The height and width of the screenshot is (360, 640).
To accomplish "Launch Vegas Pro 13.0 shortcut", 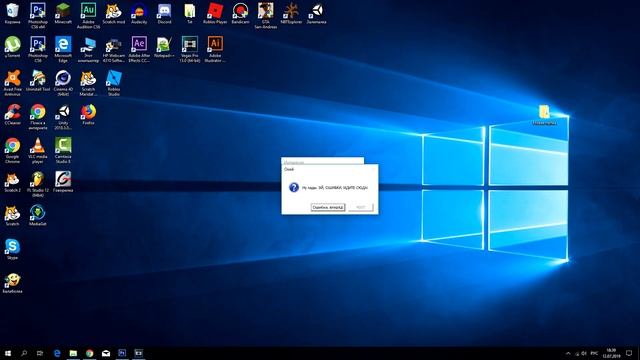I will [x=189, y=49].
